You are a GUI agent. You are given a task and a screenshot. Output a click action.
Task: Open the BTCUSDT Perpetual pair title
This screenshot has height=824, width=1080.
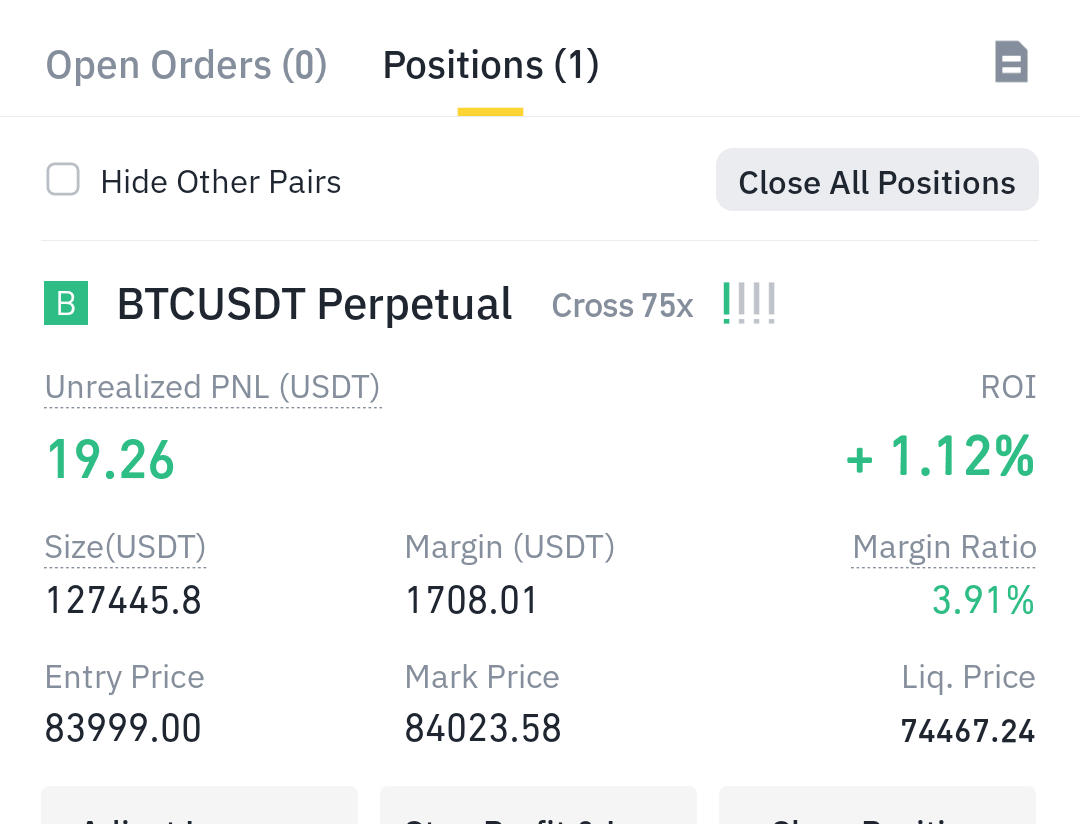(314, 304)
